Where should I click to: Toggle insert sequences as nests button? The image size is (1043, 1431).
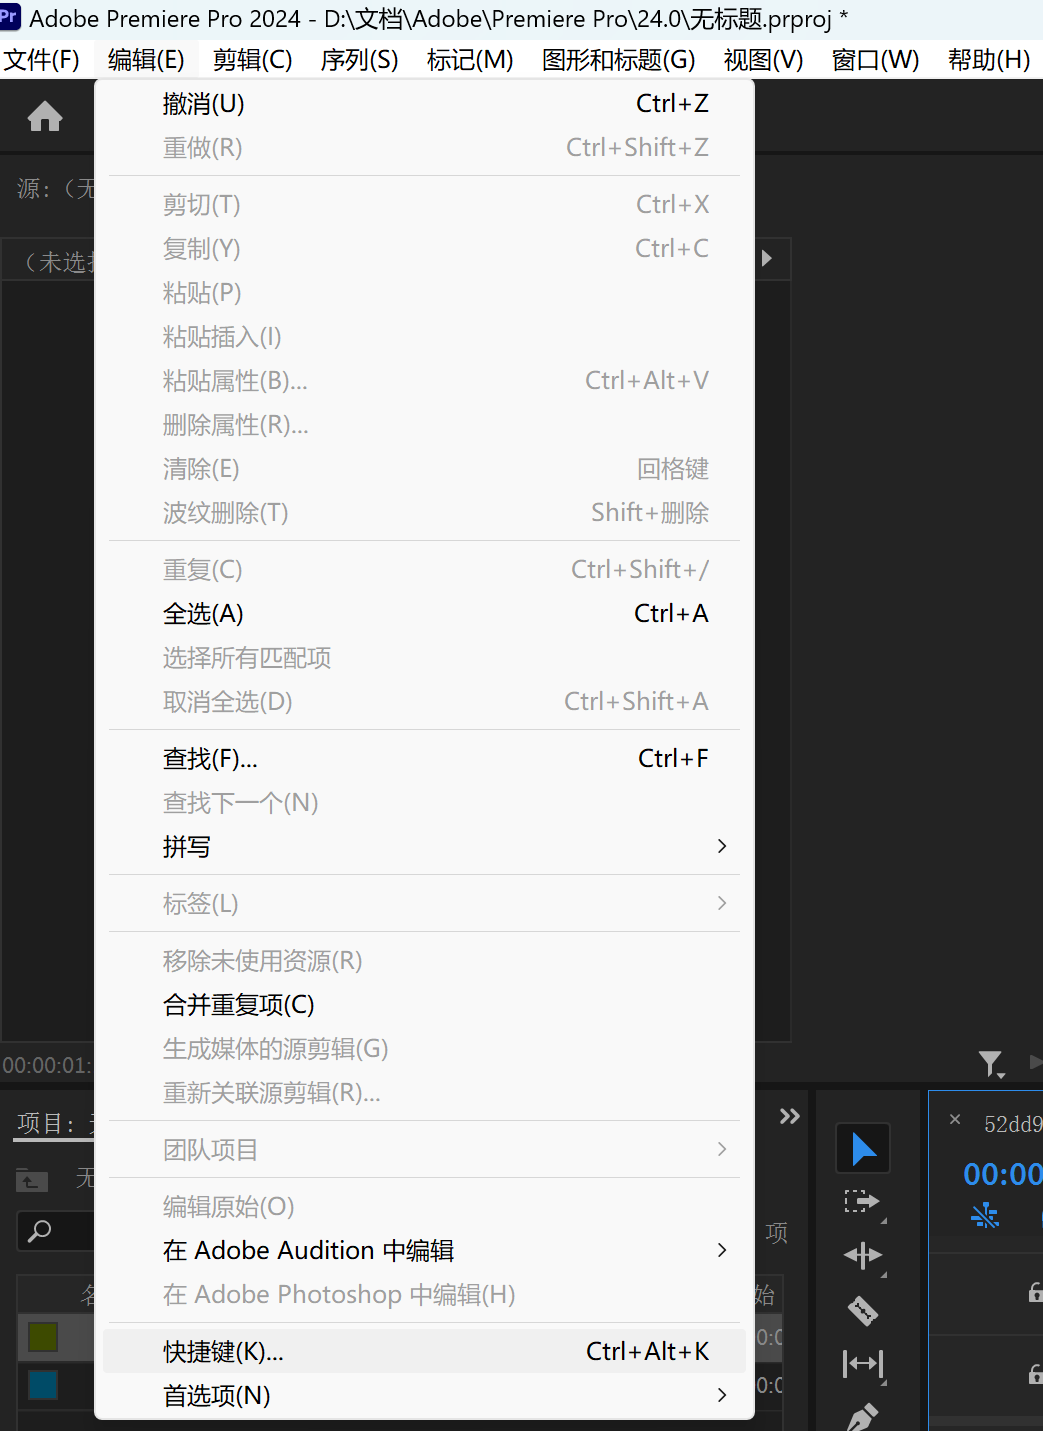click(x=985, y=1215)
